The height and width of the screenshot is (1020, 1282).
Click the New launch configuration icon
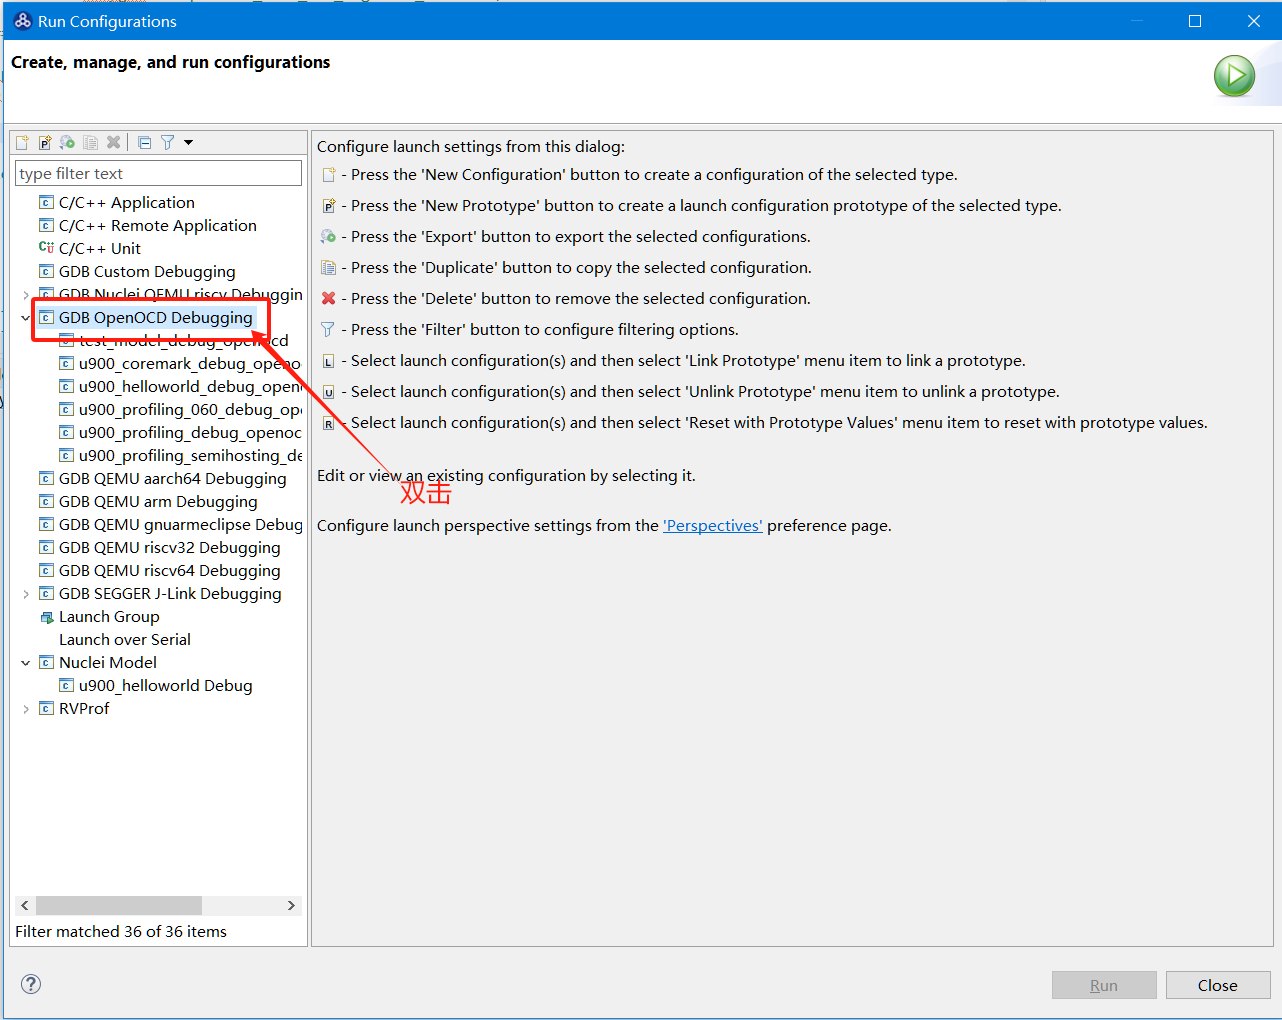(x=22, y=142)
